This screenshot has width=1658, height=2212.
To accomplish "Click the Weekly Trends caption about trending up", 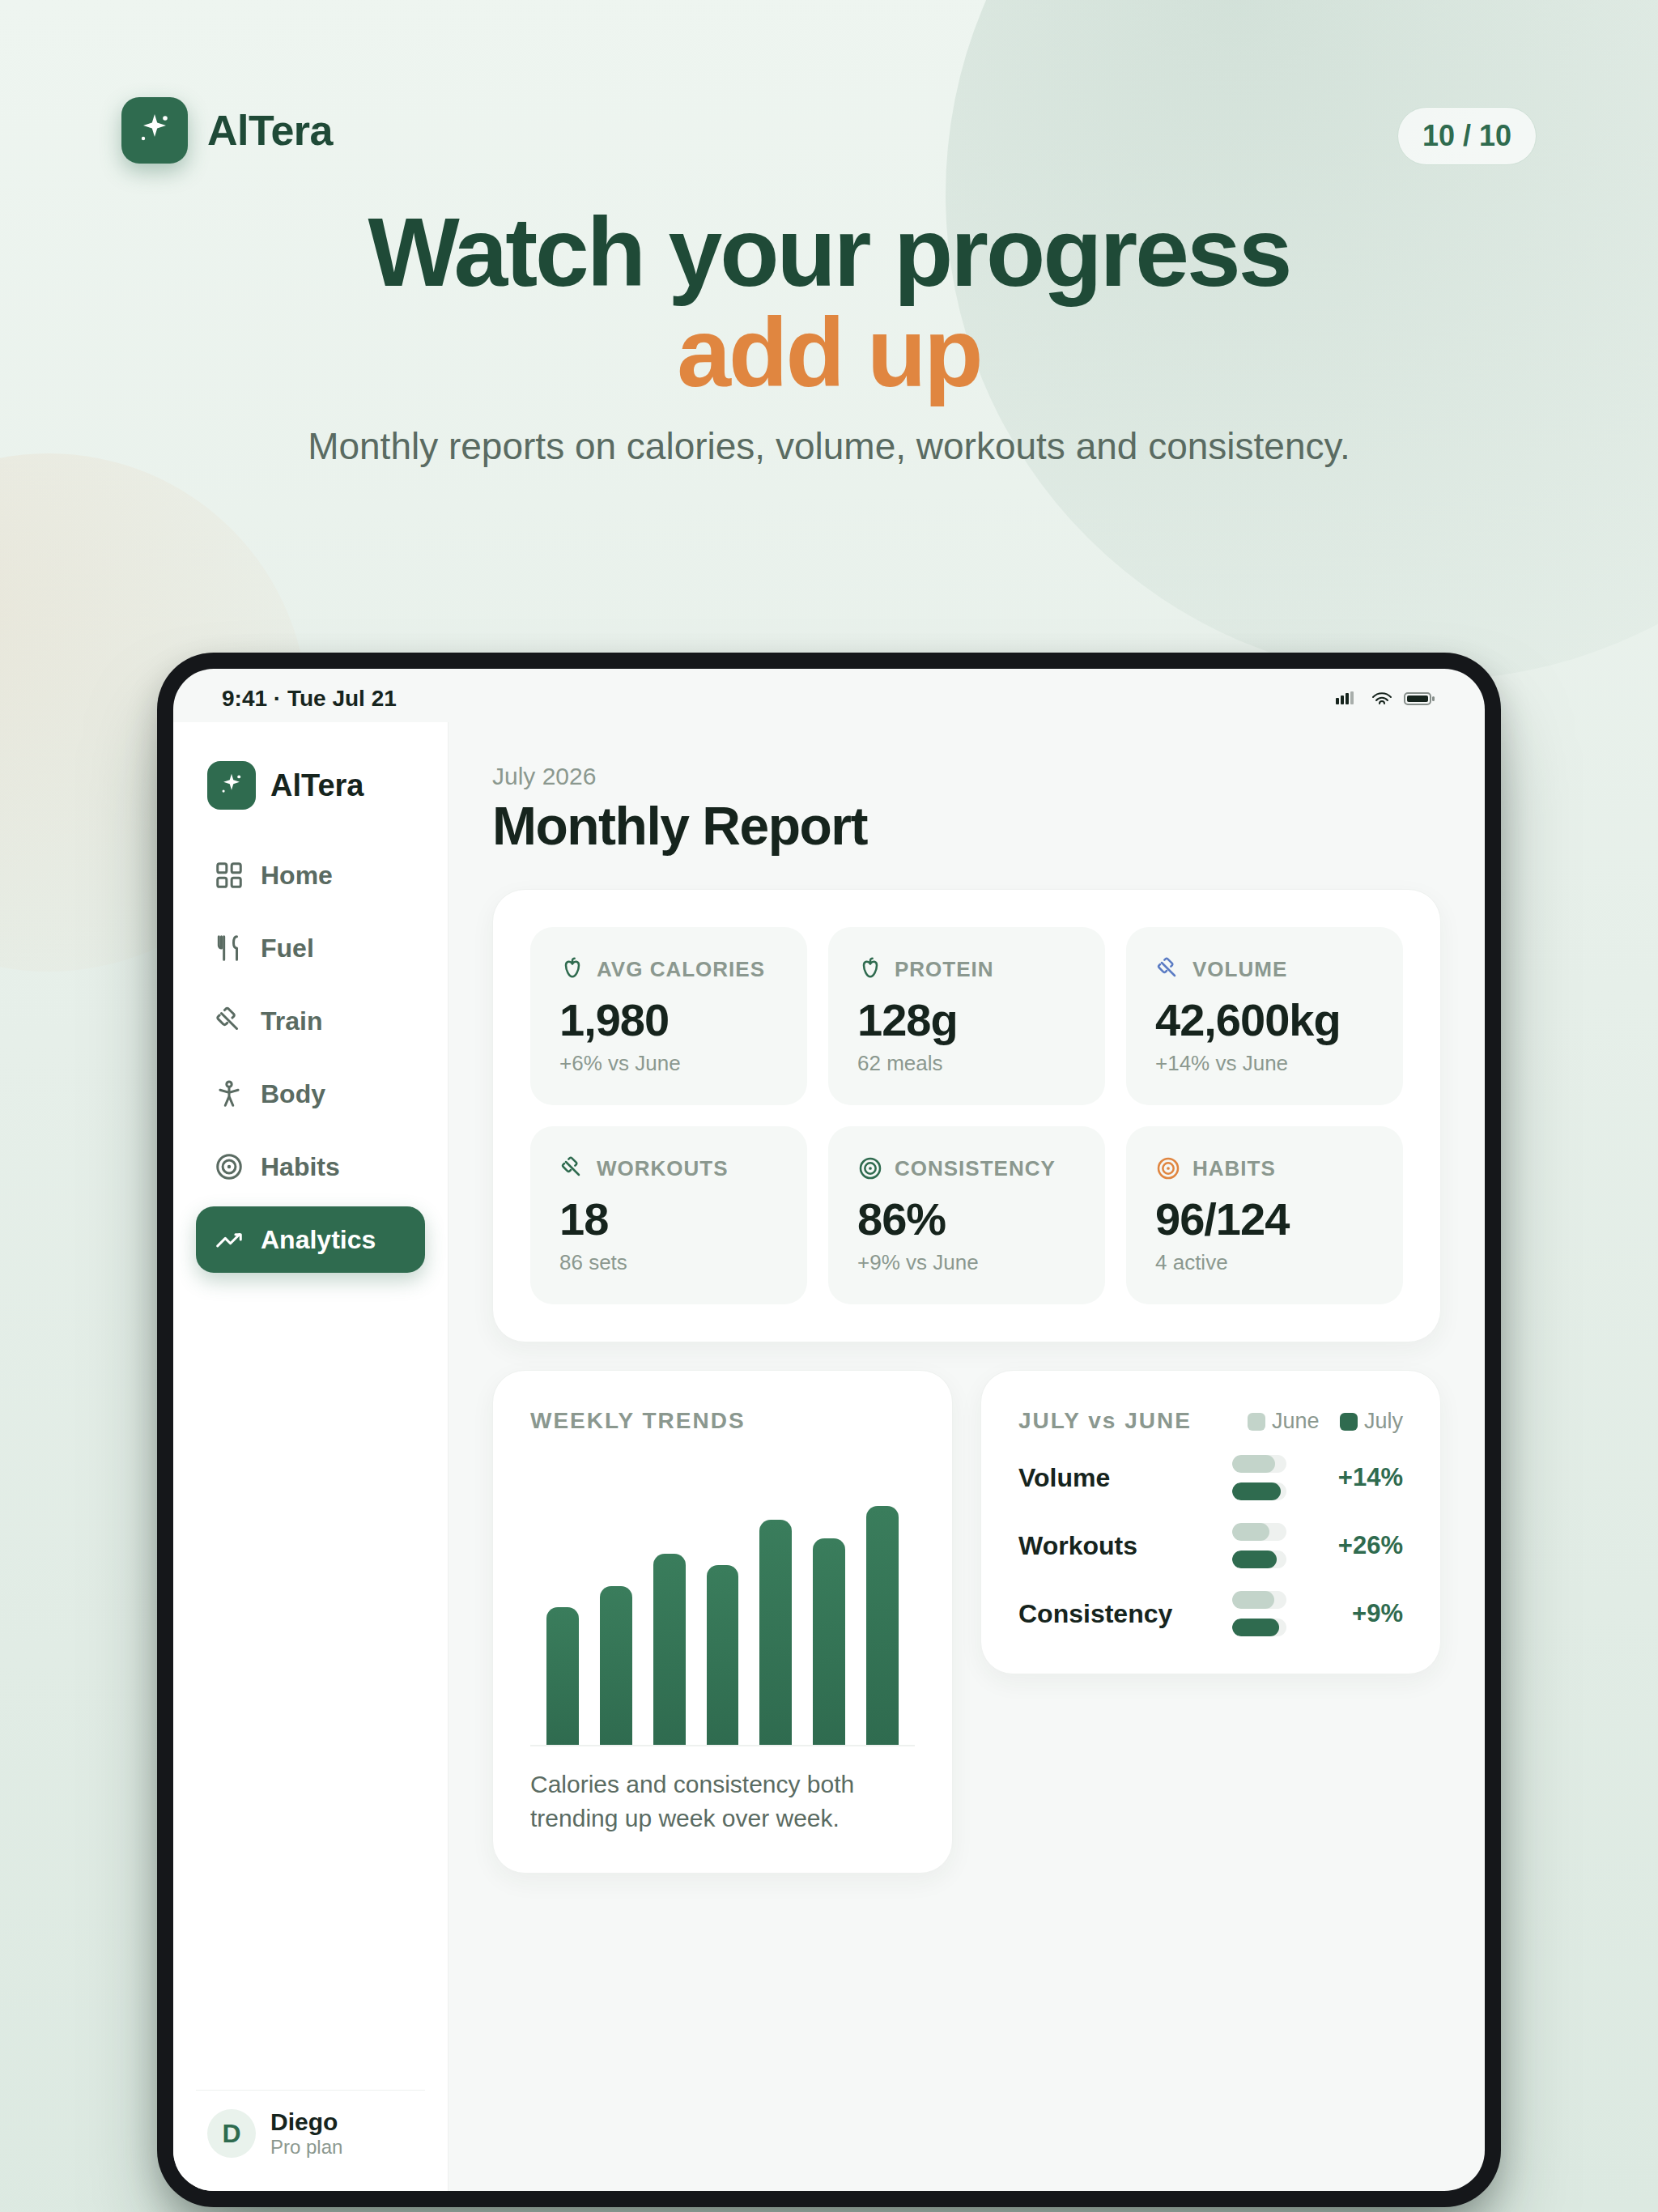I will pyautogui.click(x=692, y=1801).
